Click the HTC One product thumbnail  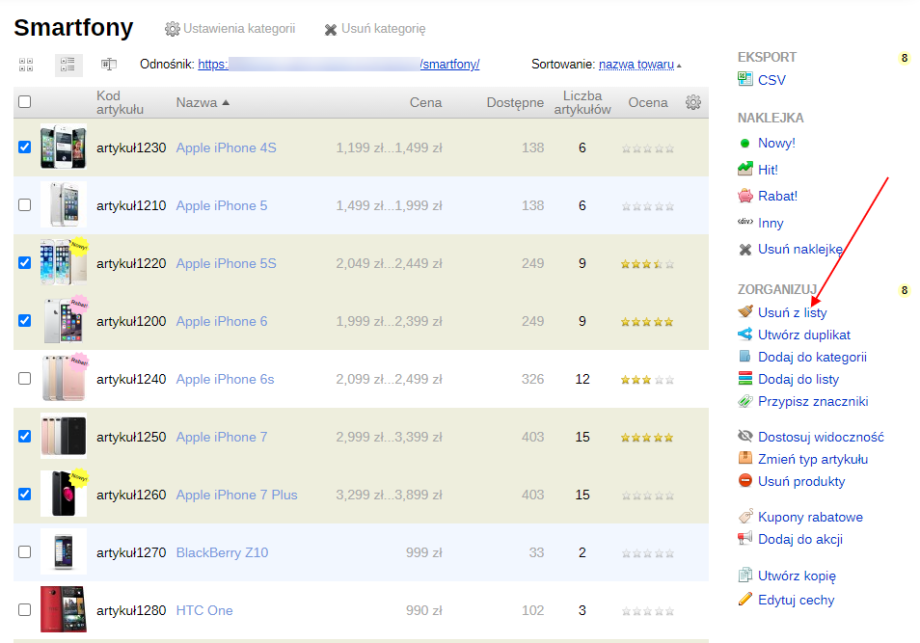[x=63, y=609]
